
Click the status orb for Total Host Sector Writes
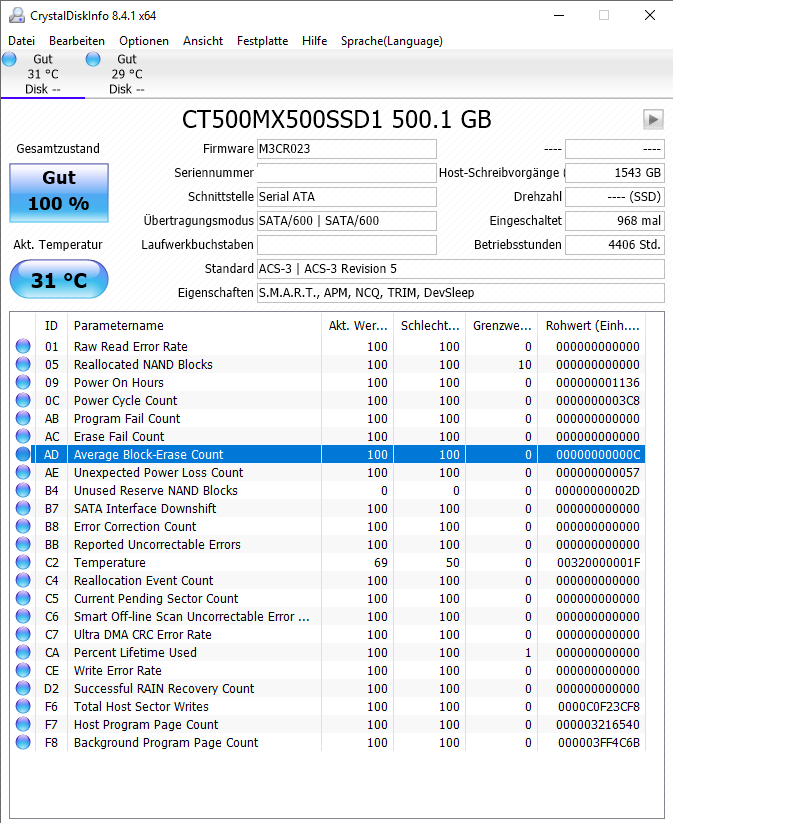click(x=23, y=706)
